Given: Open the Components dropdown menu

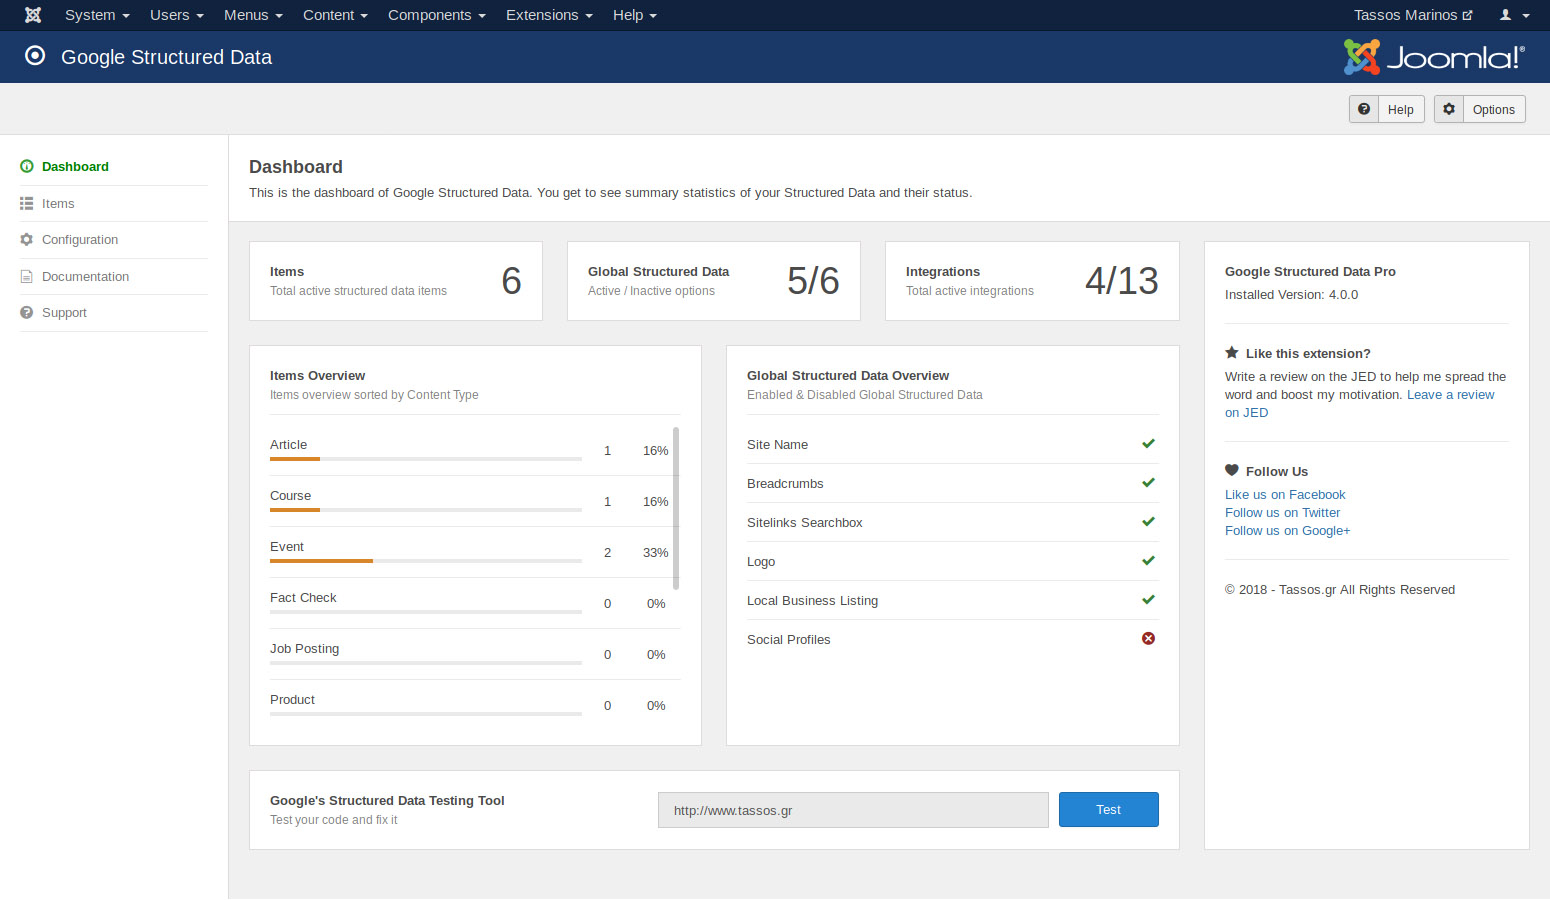Looking at the screenshot, I should pyautogui.click(x=437, y=15).
